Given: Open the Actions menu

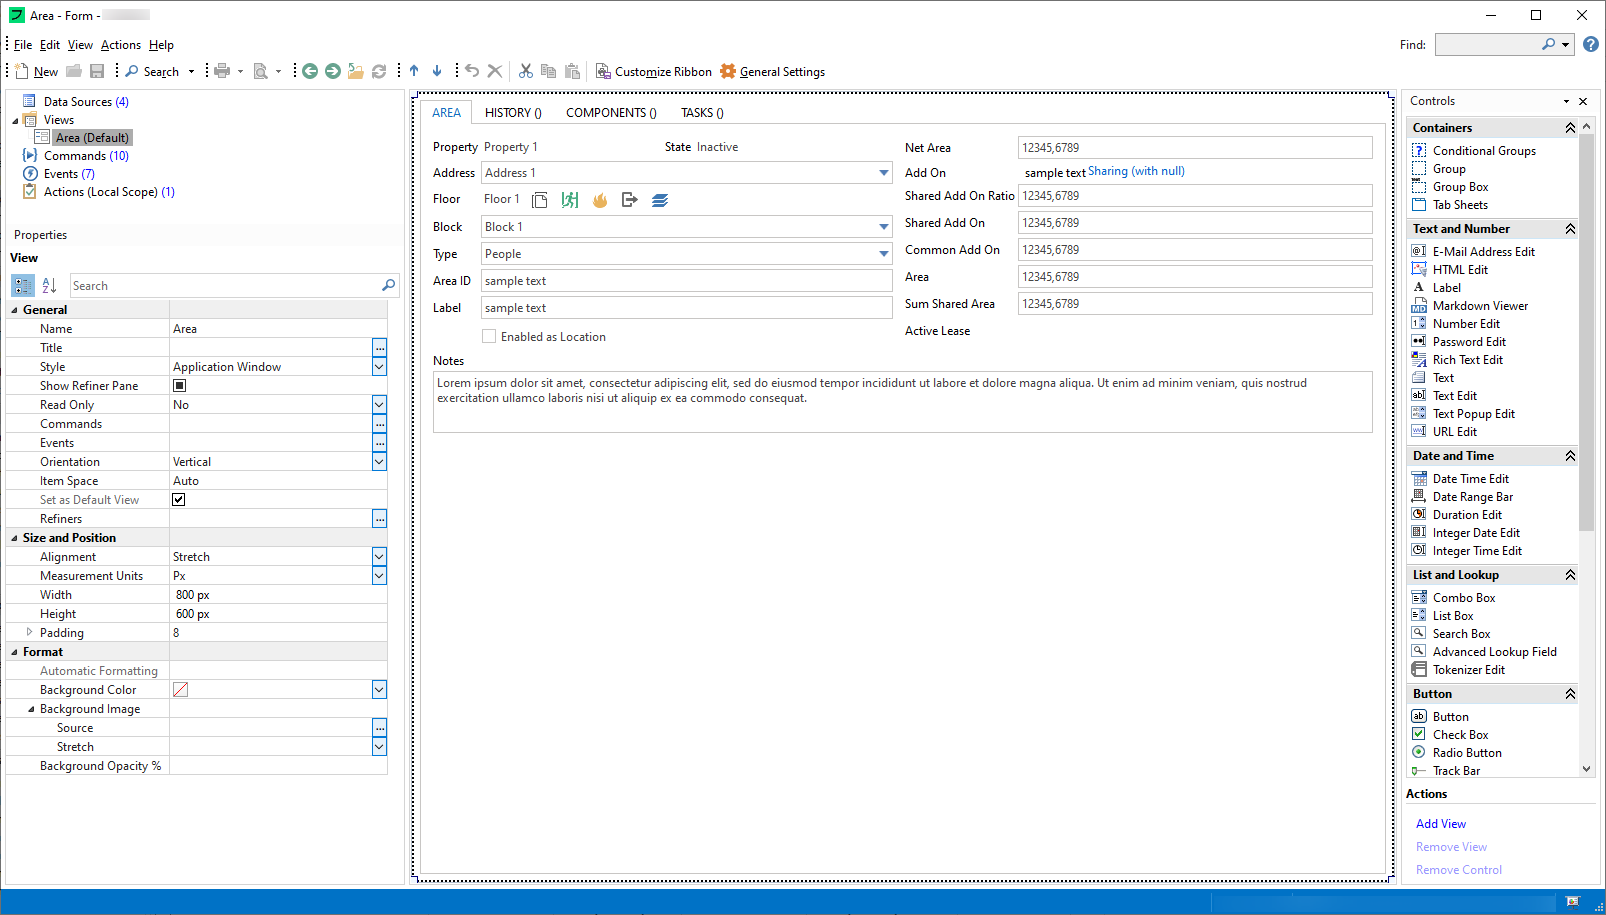Looking at the screenshot, I should 121,45.
